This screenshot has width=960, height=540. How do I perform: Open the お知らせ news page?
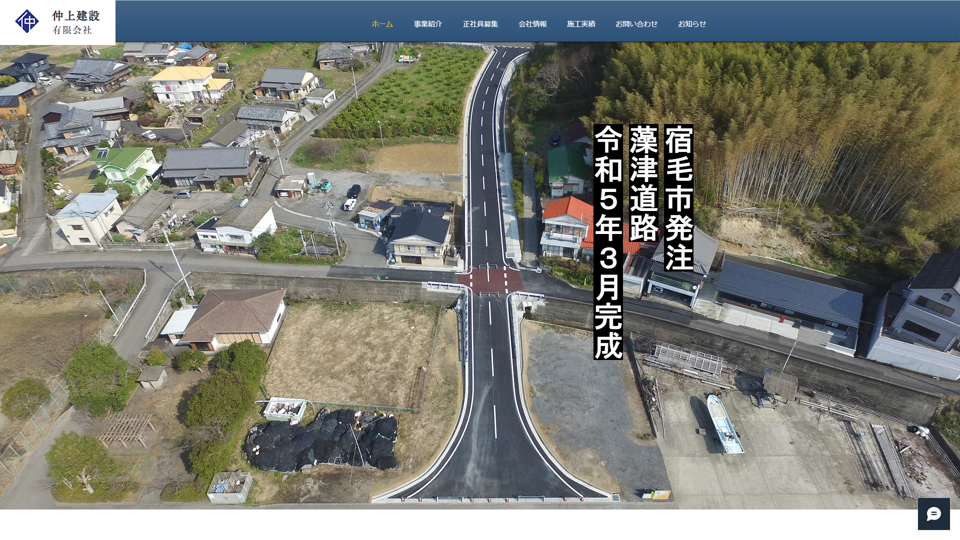(692, 24)
